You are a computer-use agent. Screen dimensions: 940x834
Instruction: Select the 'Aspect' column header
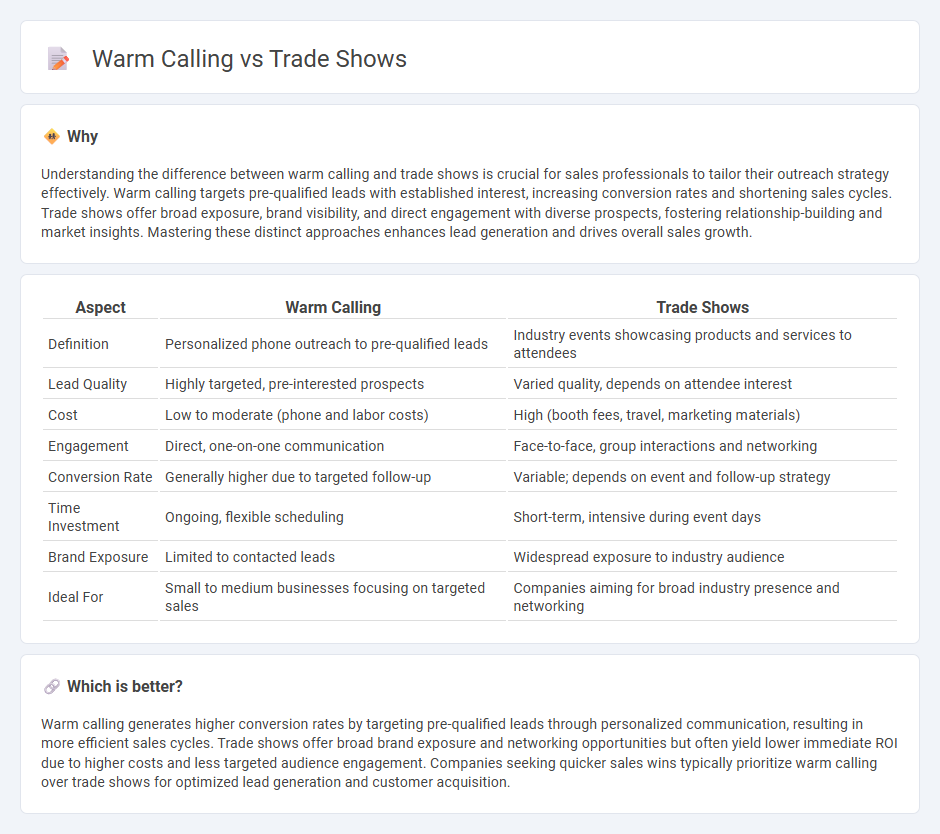click(100, 308)
